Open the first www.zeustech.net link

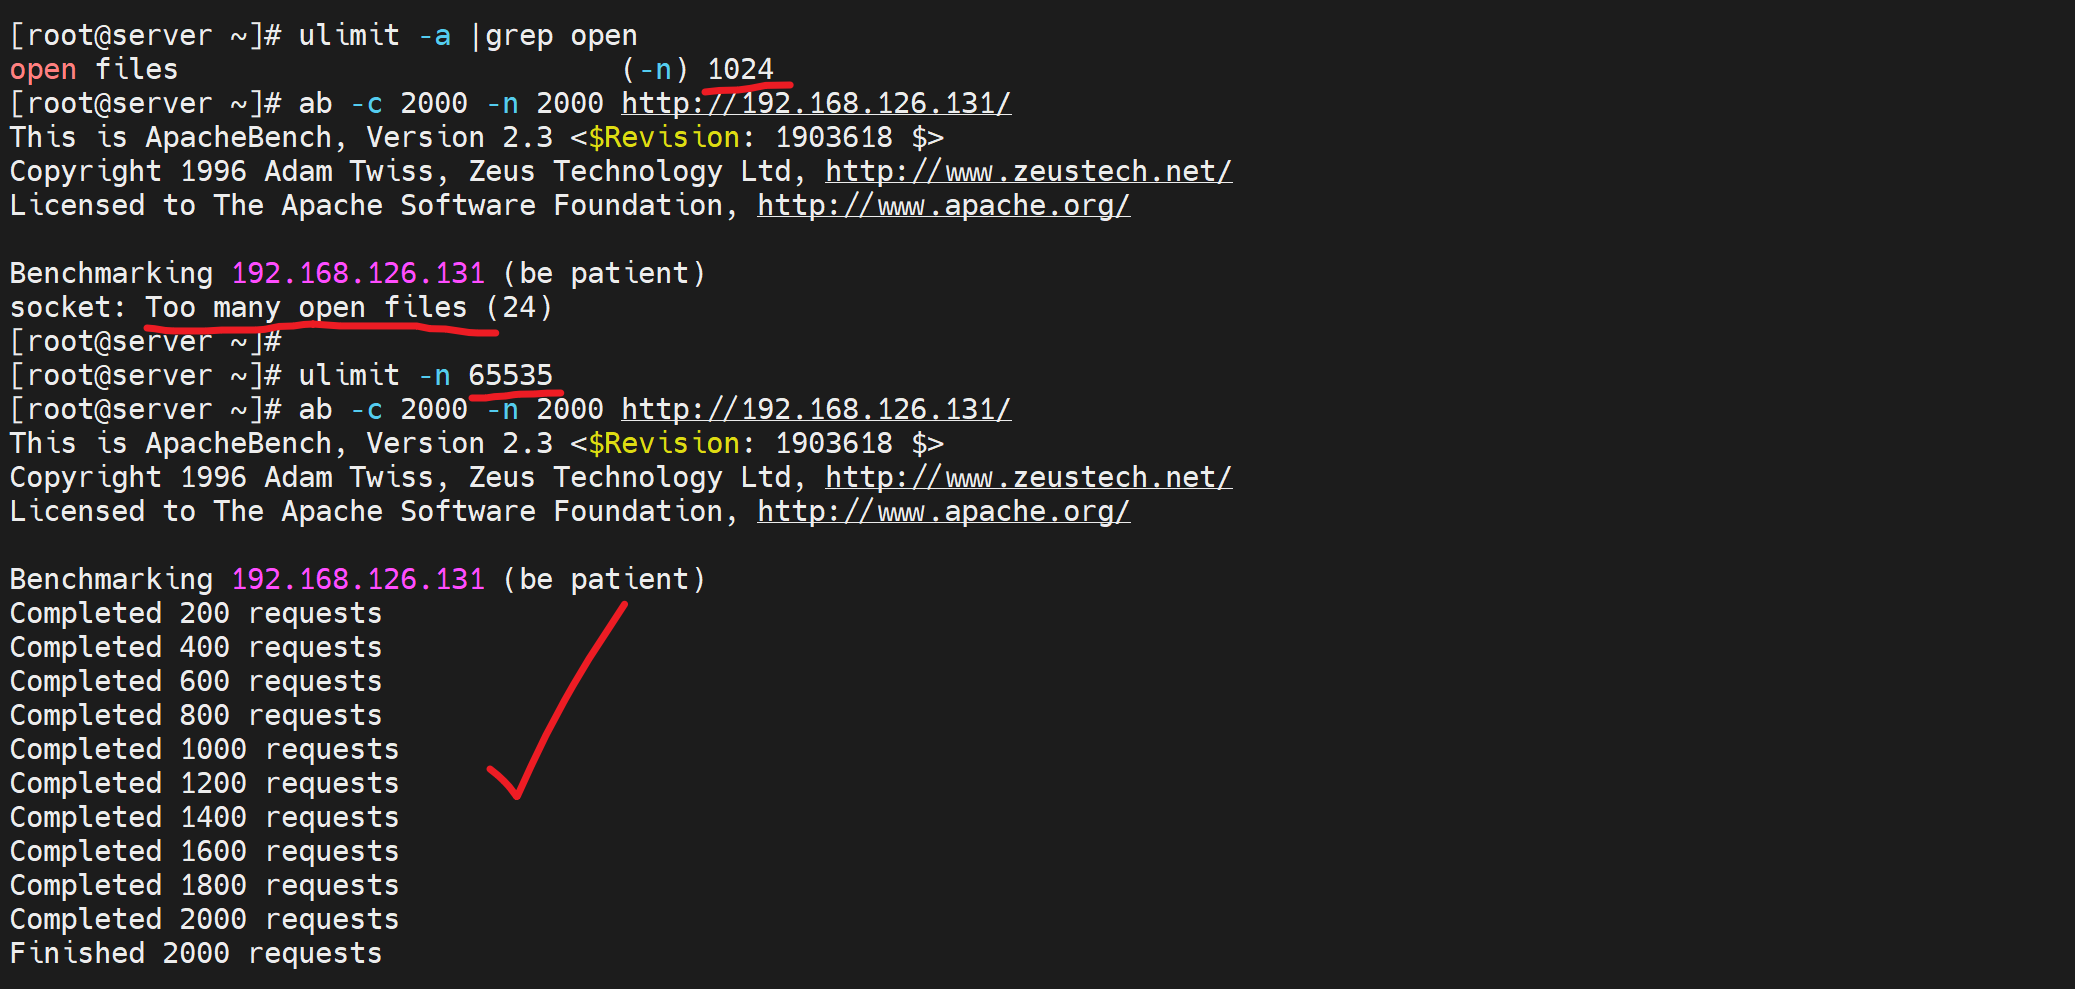tap(1028, 171)
